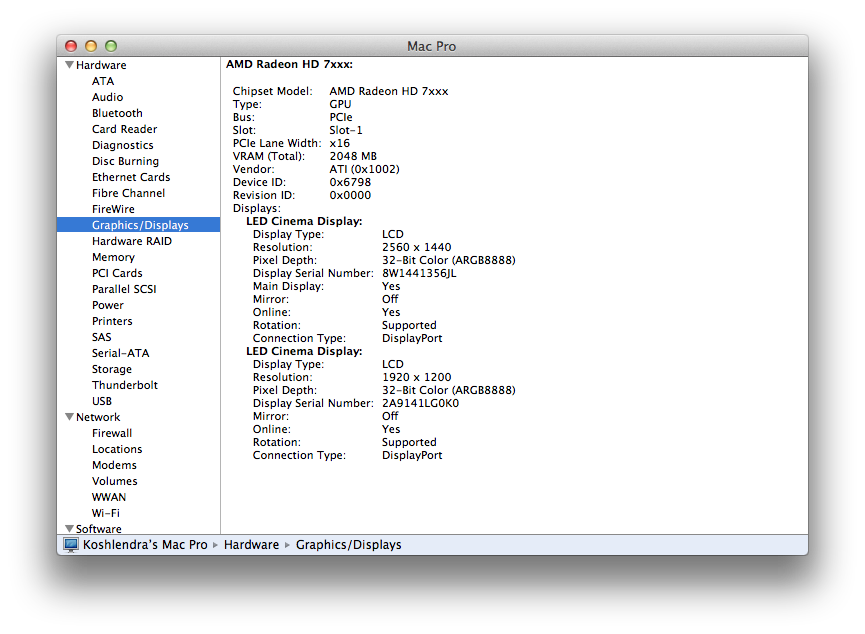Image resolution: width=865 pixels, height=634 pixels.
Task: Select Printers in the sidebar
Action: coord(113,321)
